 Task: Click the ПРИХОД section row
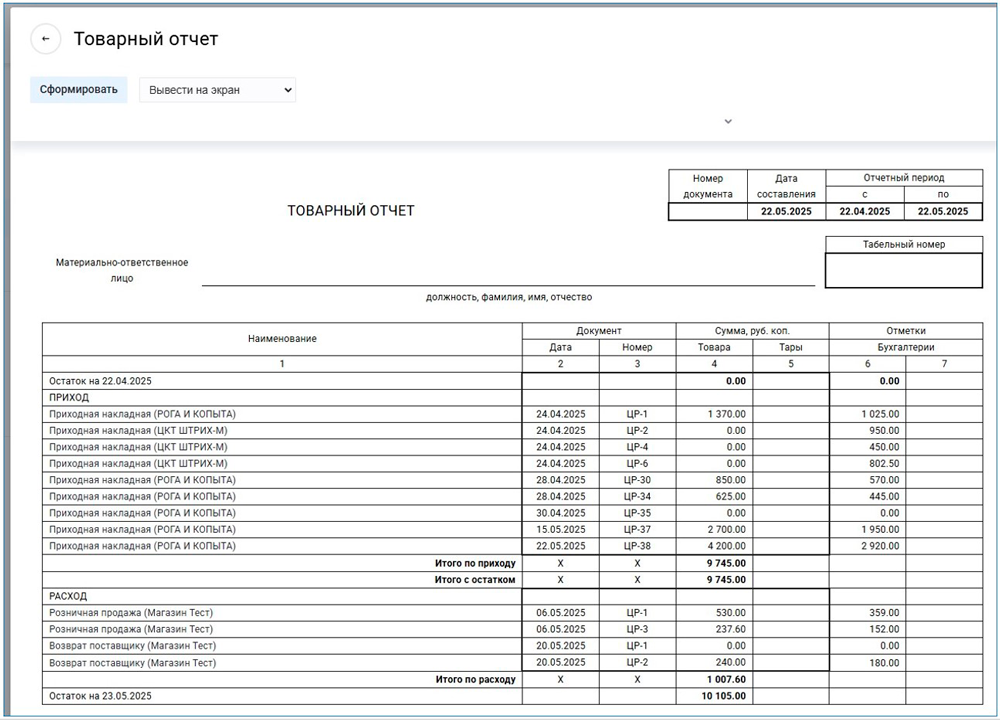70,397
